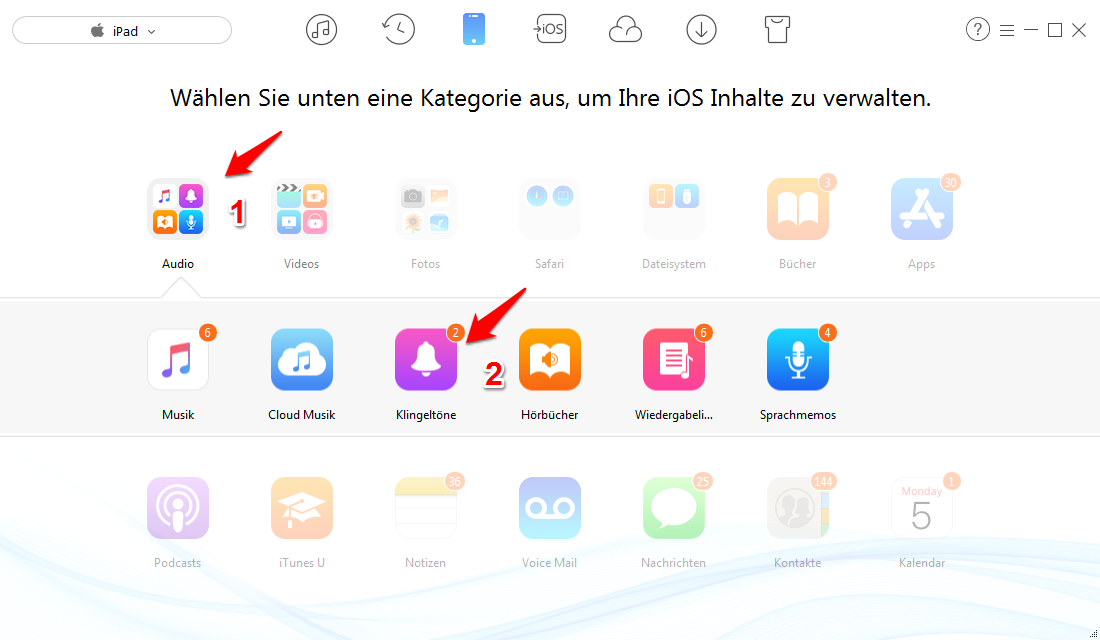Open the Klingeltöne bell icon
Image resolution: width=1100 pixels, height=640 pixels.
click(426, 359)
